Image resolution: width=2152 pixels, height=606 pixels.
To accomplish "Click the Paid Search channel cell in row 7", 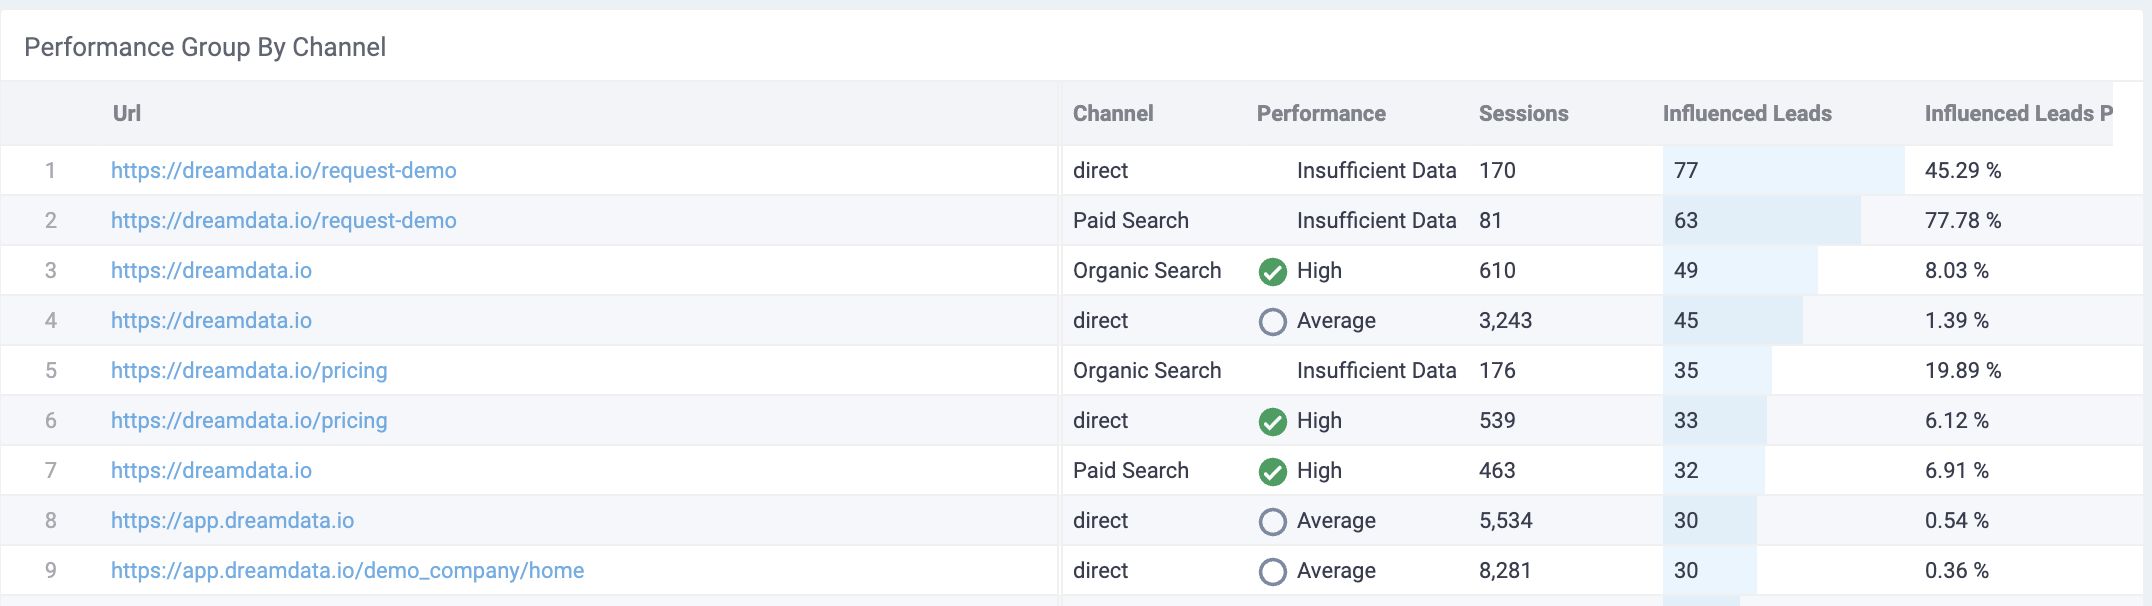I will point(1131,470).
